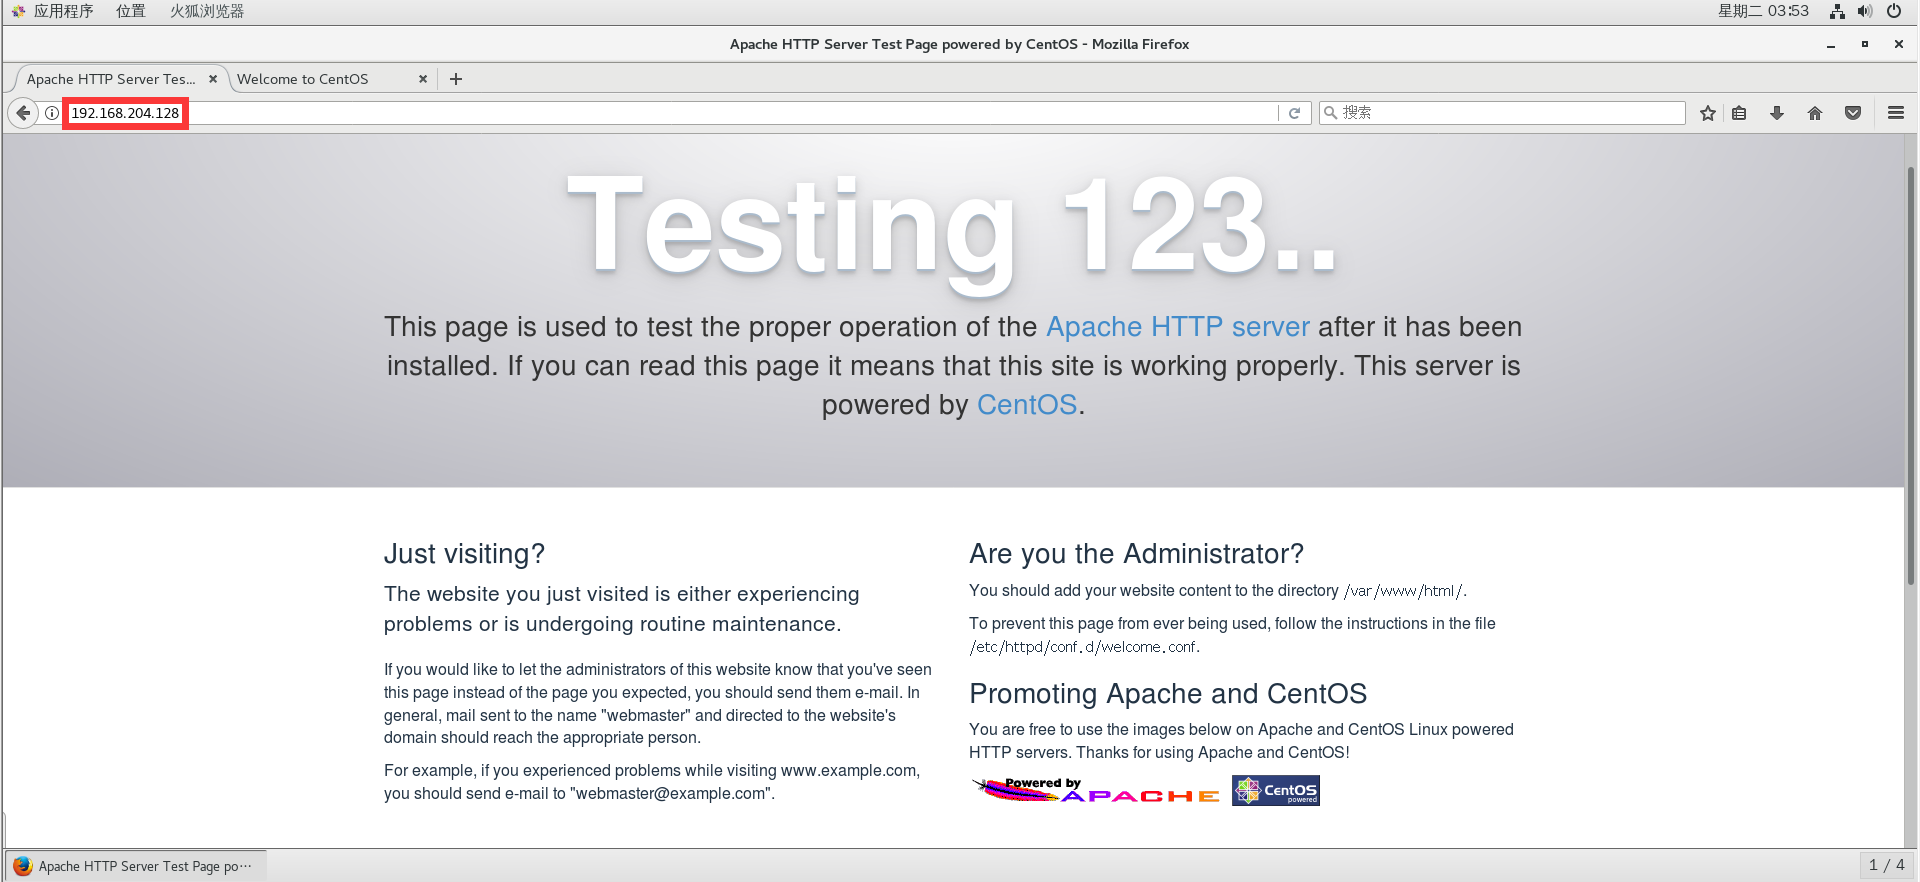Minimize the Firefox window
Viewport: 1920px width, 882px height.
1831,44
